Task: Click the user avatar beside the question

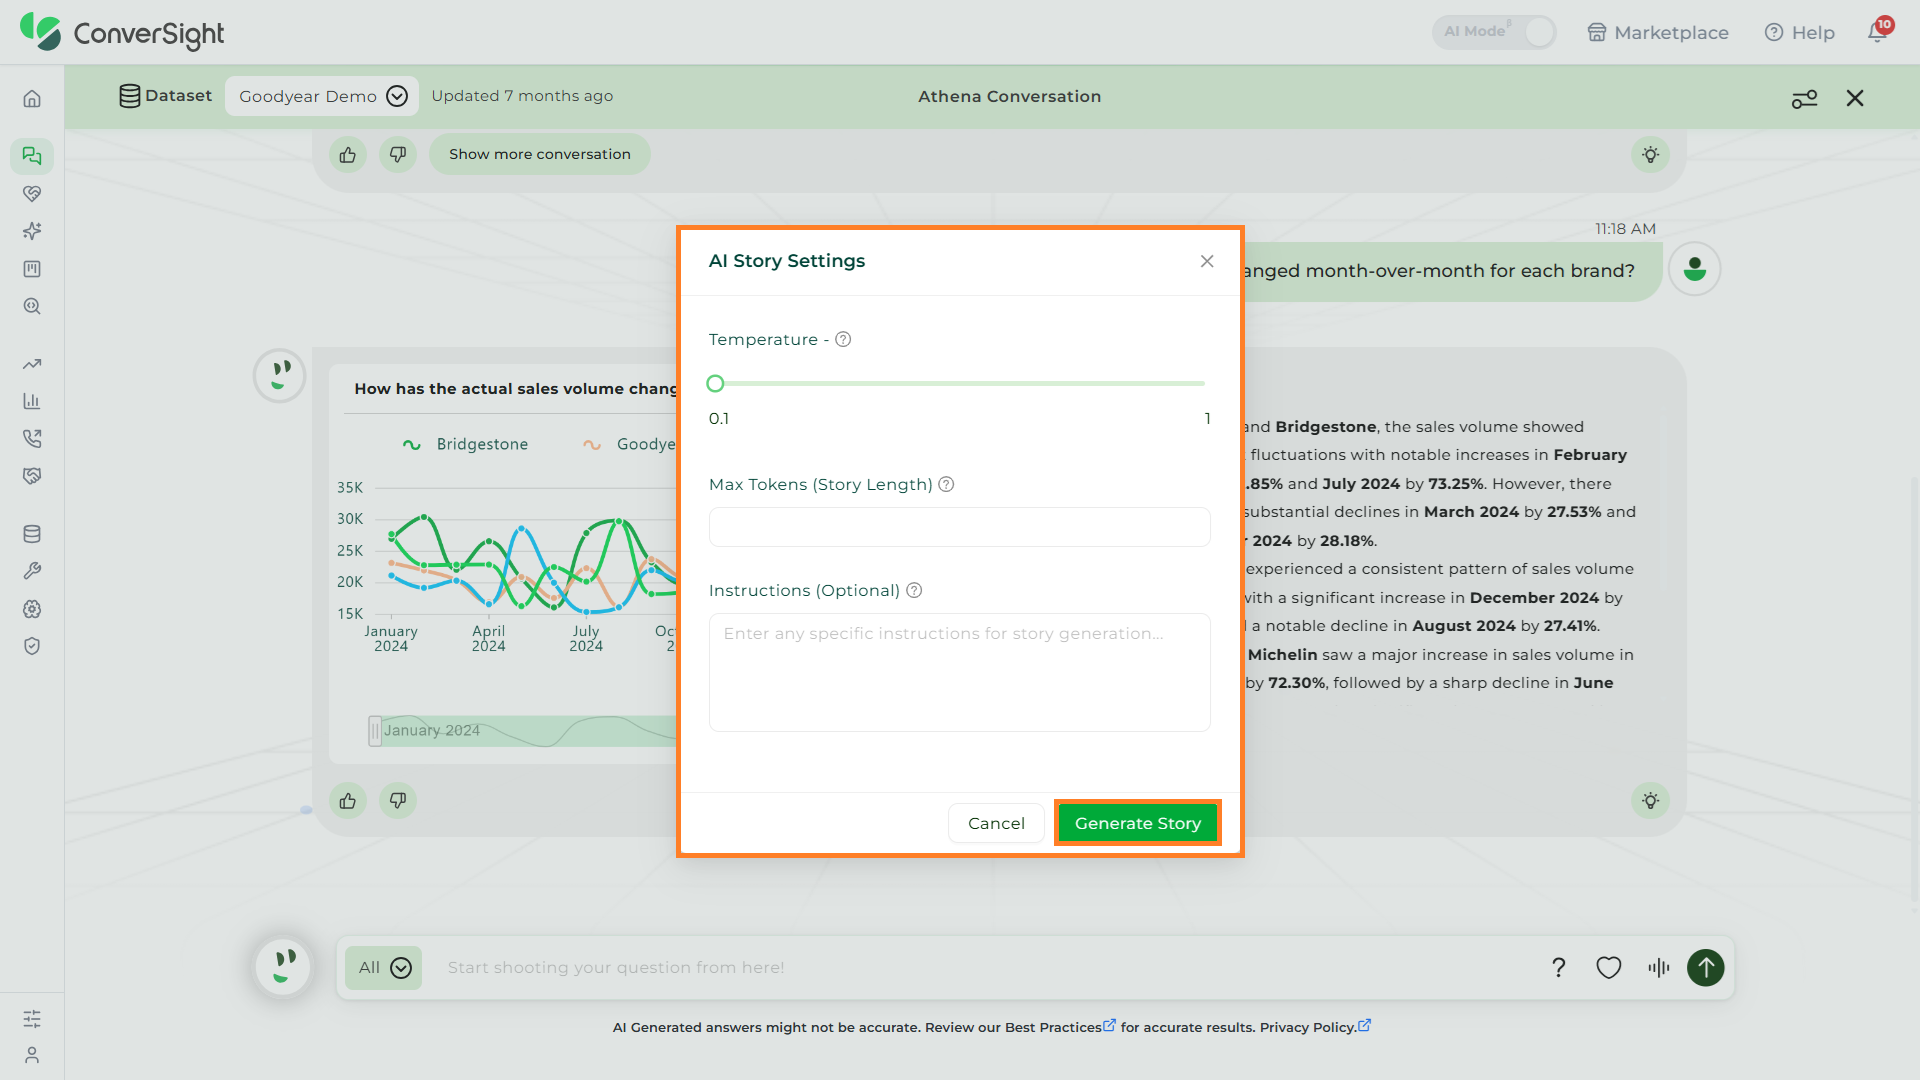Action: pyautogui.click(x=1695, y=269)
